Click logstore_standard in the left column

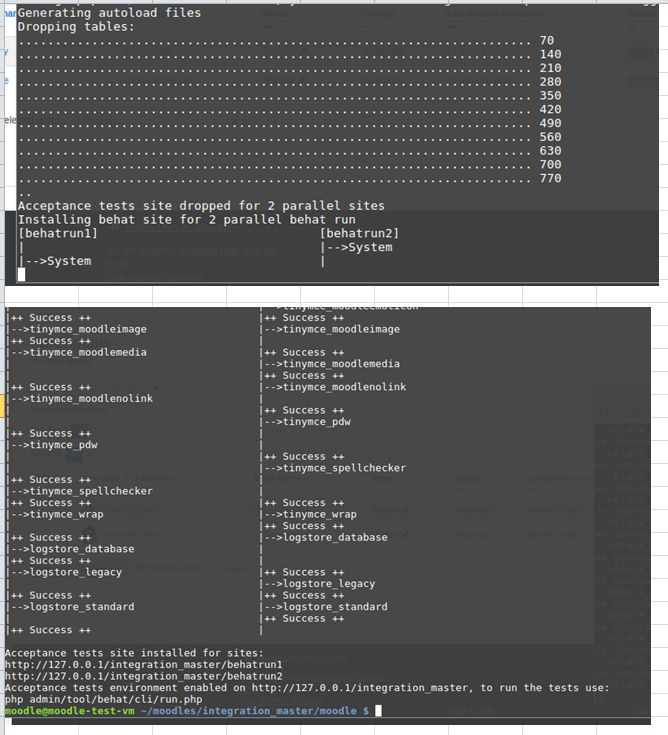(82, 607)
